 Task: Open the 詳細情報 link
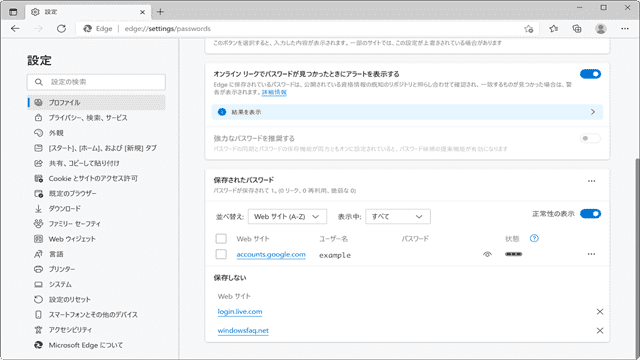[x=274, y=93]
